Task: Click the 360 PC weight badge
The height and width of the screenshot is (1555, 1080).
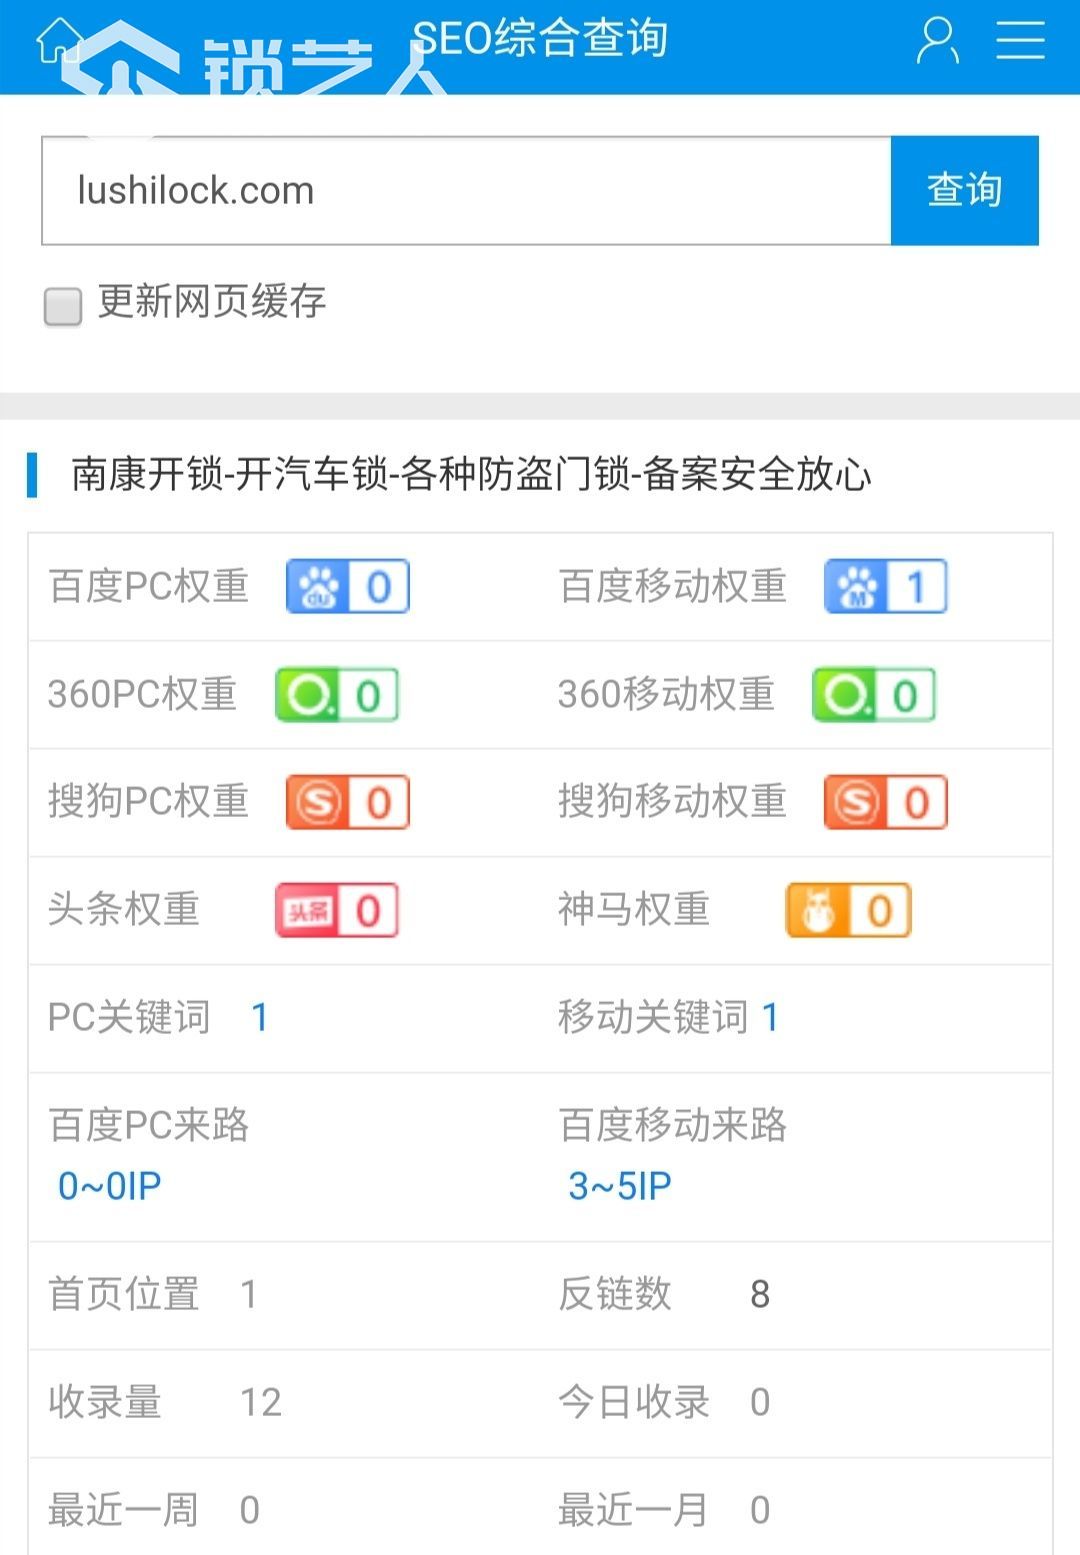Action: [337, 695]
